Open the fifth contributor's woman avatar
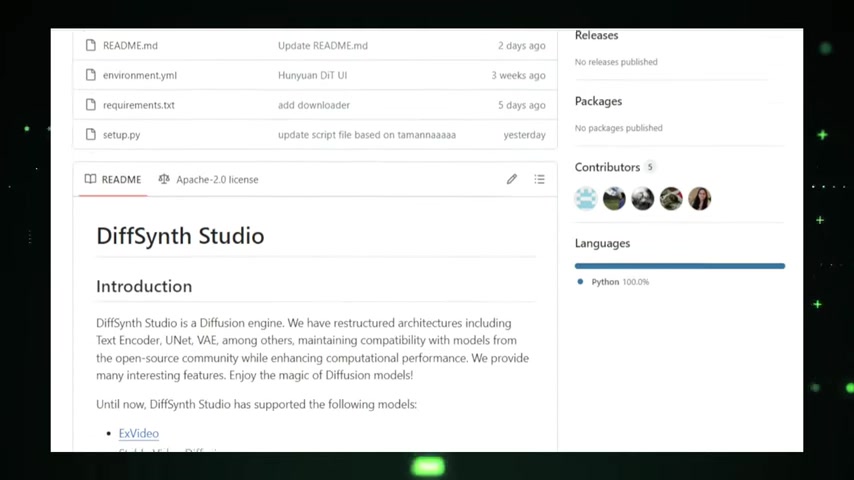The width and height of the screenshot is (854, 480). (699, 198)
